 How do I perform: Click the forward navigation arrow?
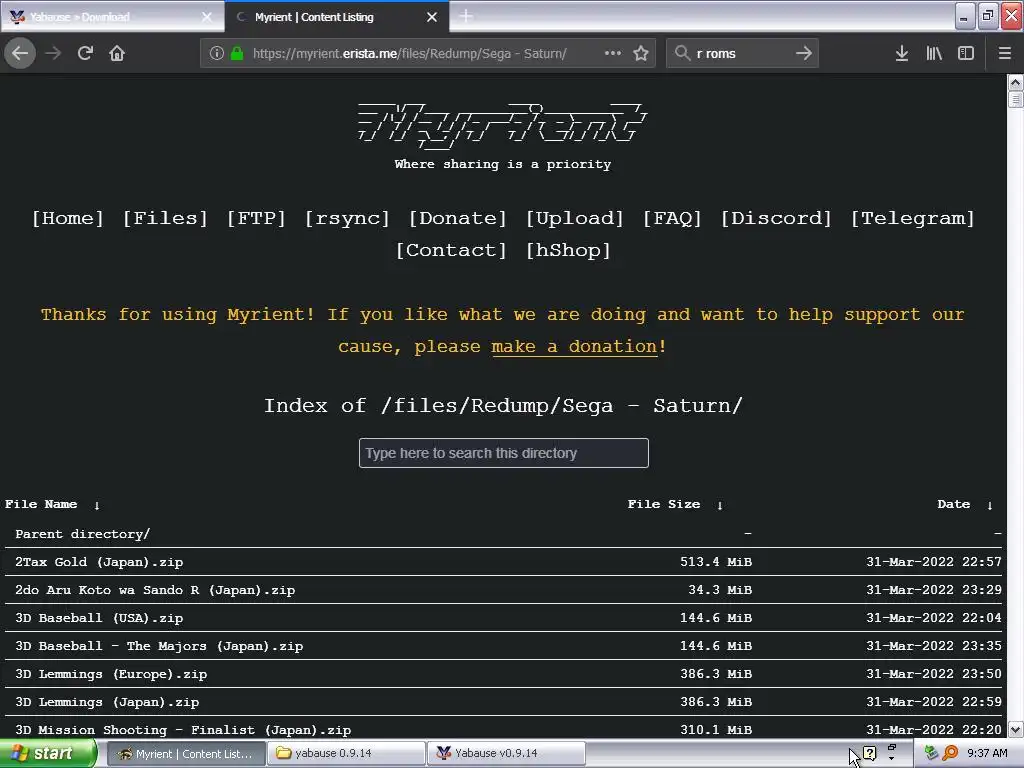[53, 53]
